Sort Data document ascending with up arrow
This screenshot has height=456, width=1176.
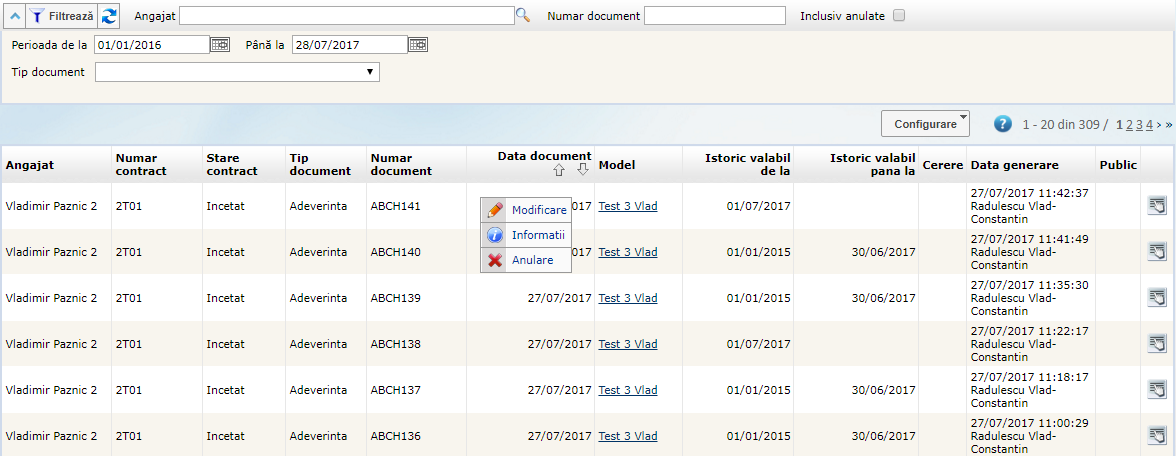tap(559, 171)
